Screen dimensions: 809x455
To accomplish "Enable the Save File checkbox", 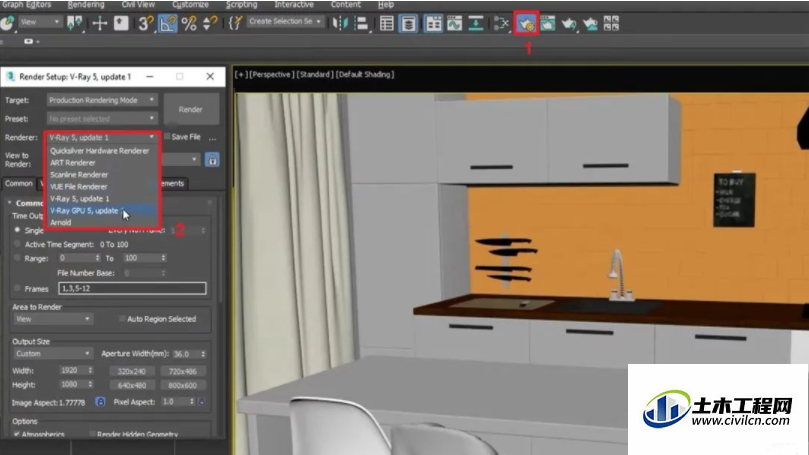I will point(167,137).
